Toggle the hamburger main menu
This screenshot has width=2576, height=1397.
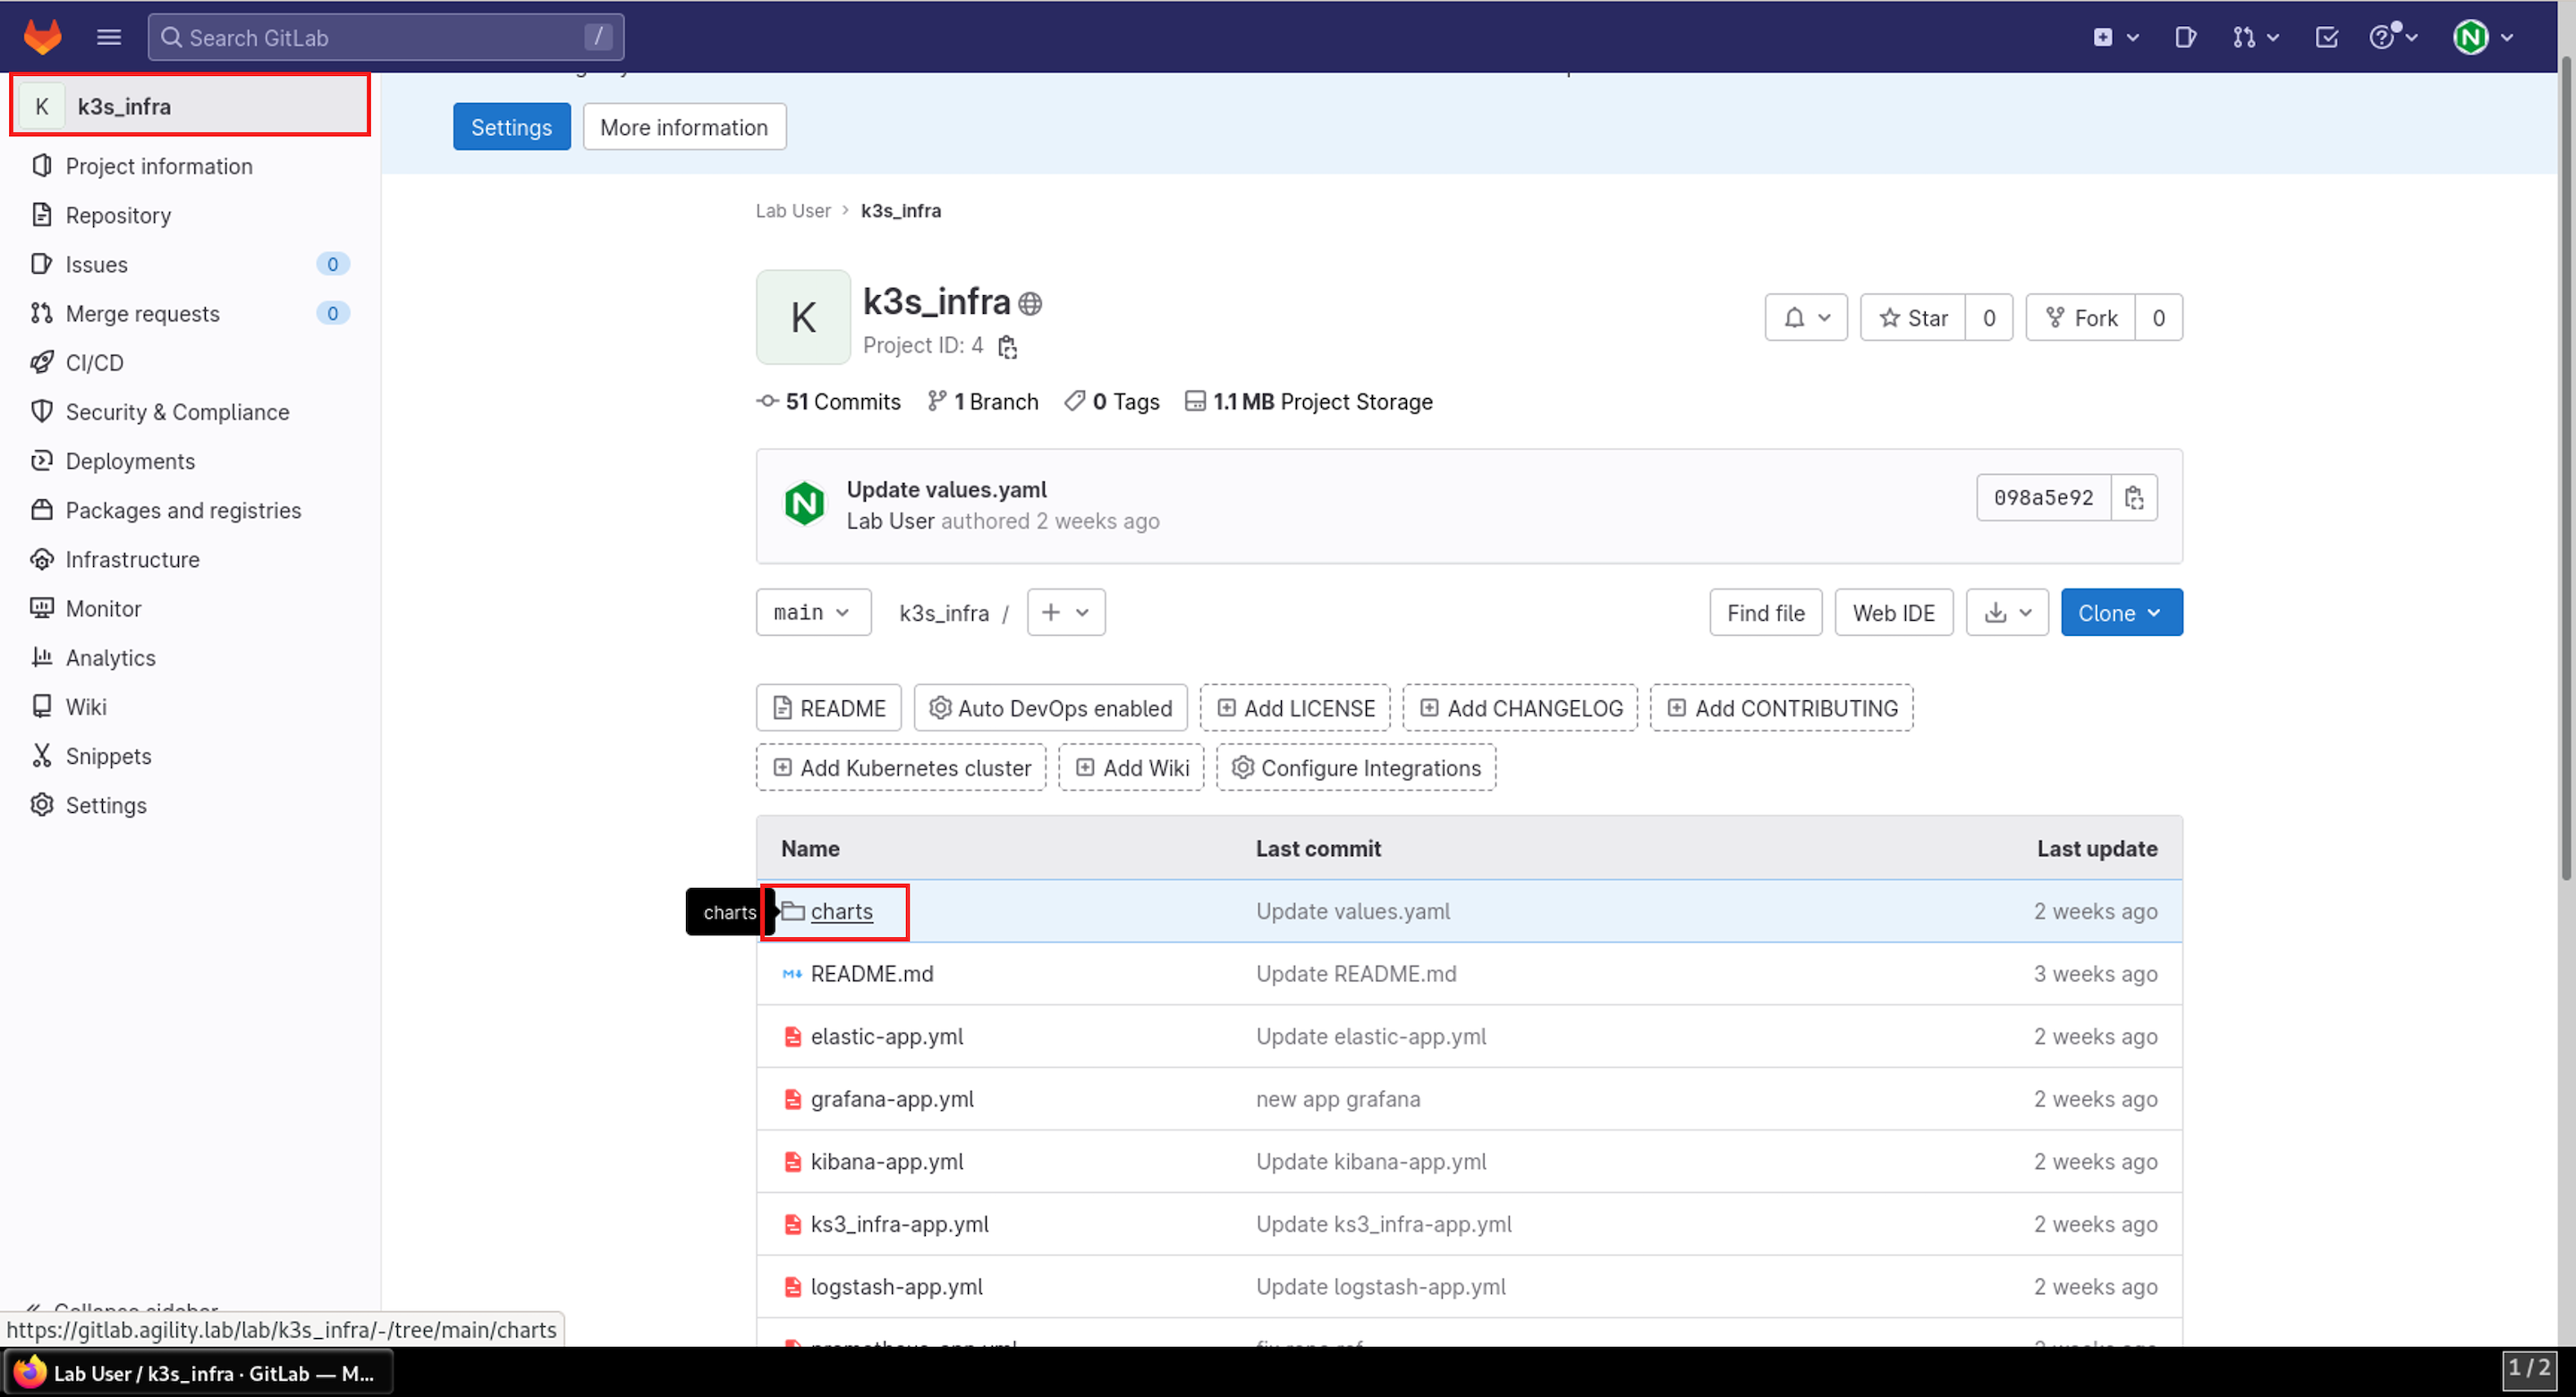(109, 37)
